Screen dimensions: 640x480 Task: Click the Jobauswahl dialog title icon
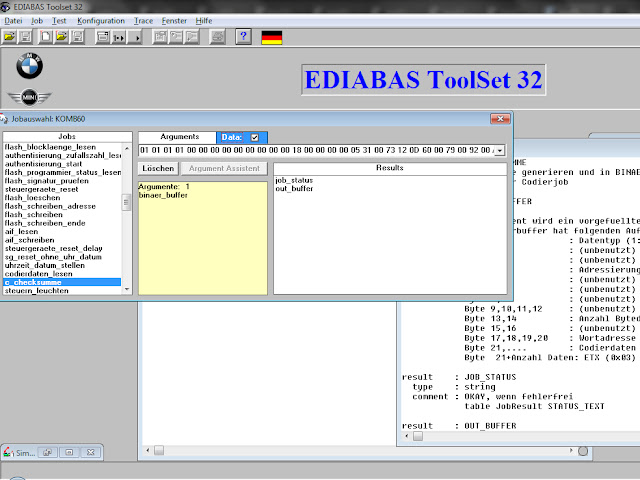(4, 119)
